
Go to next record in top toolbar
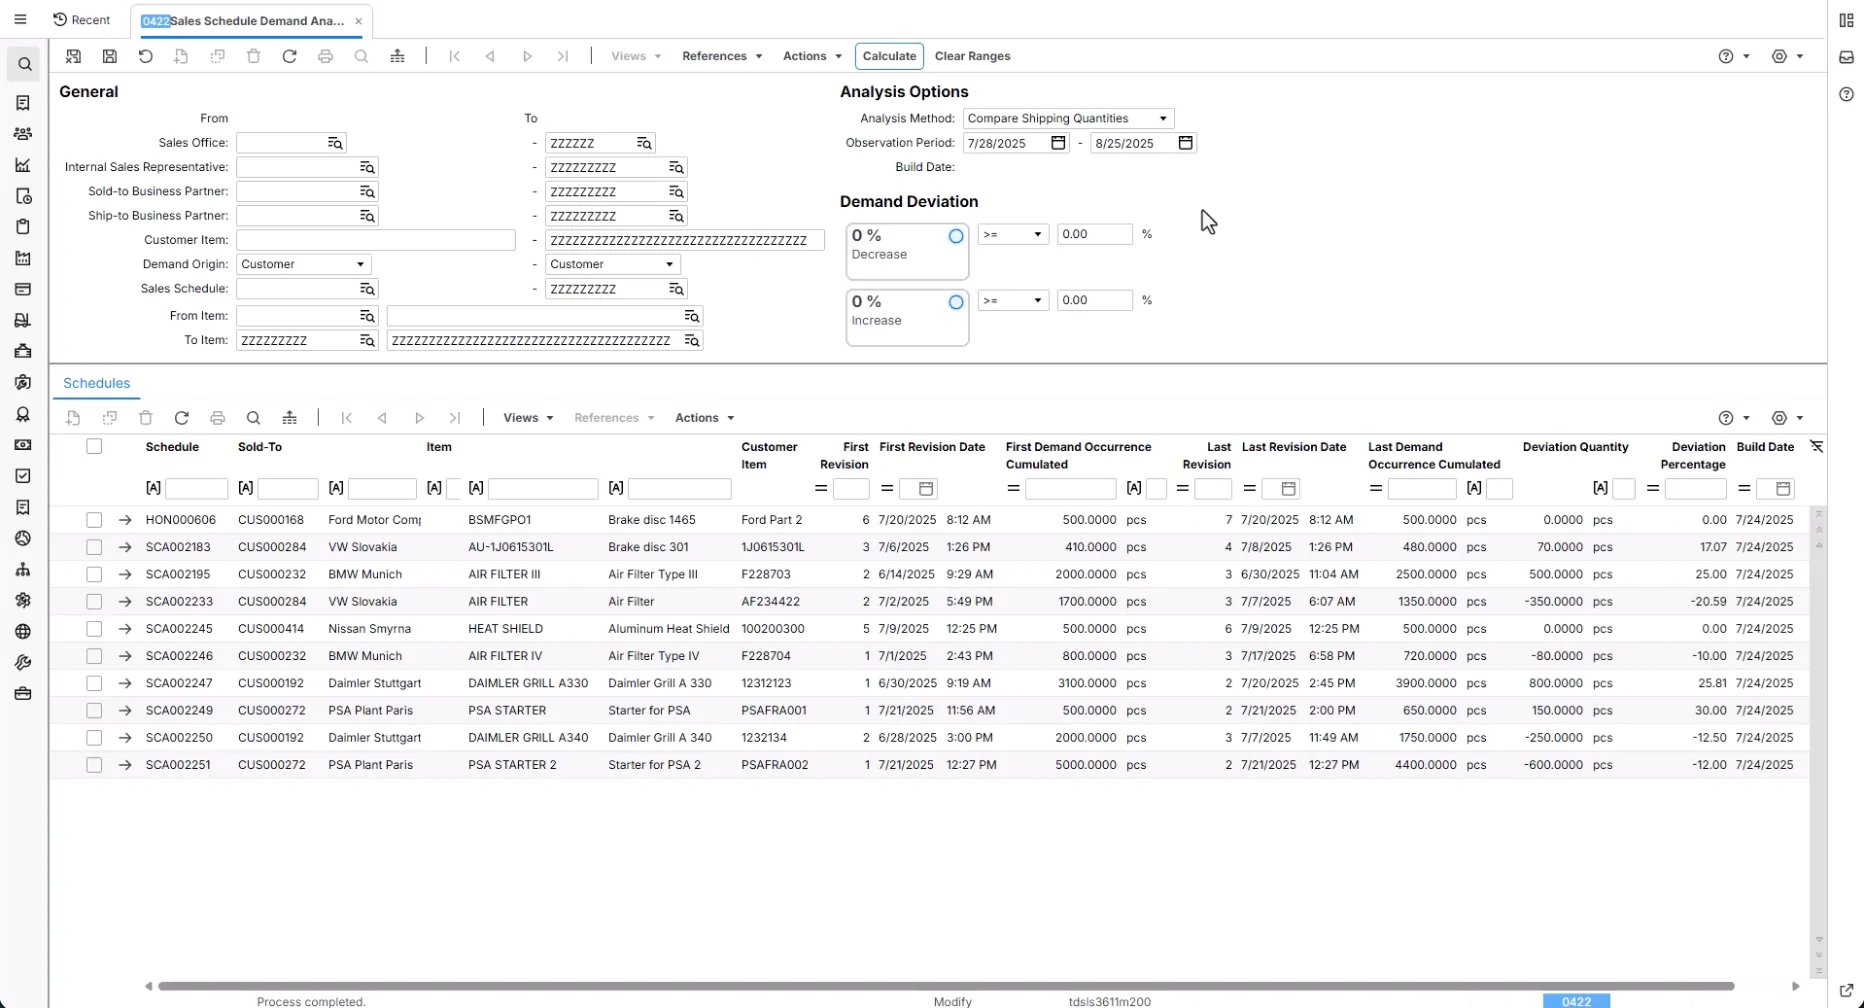(x=527, y=56)
